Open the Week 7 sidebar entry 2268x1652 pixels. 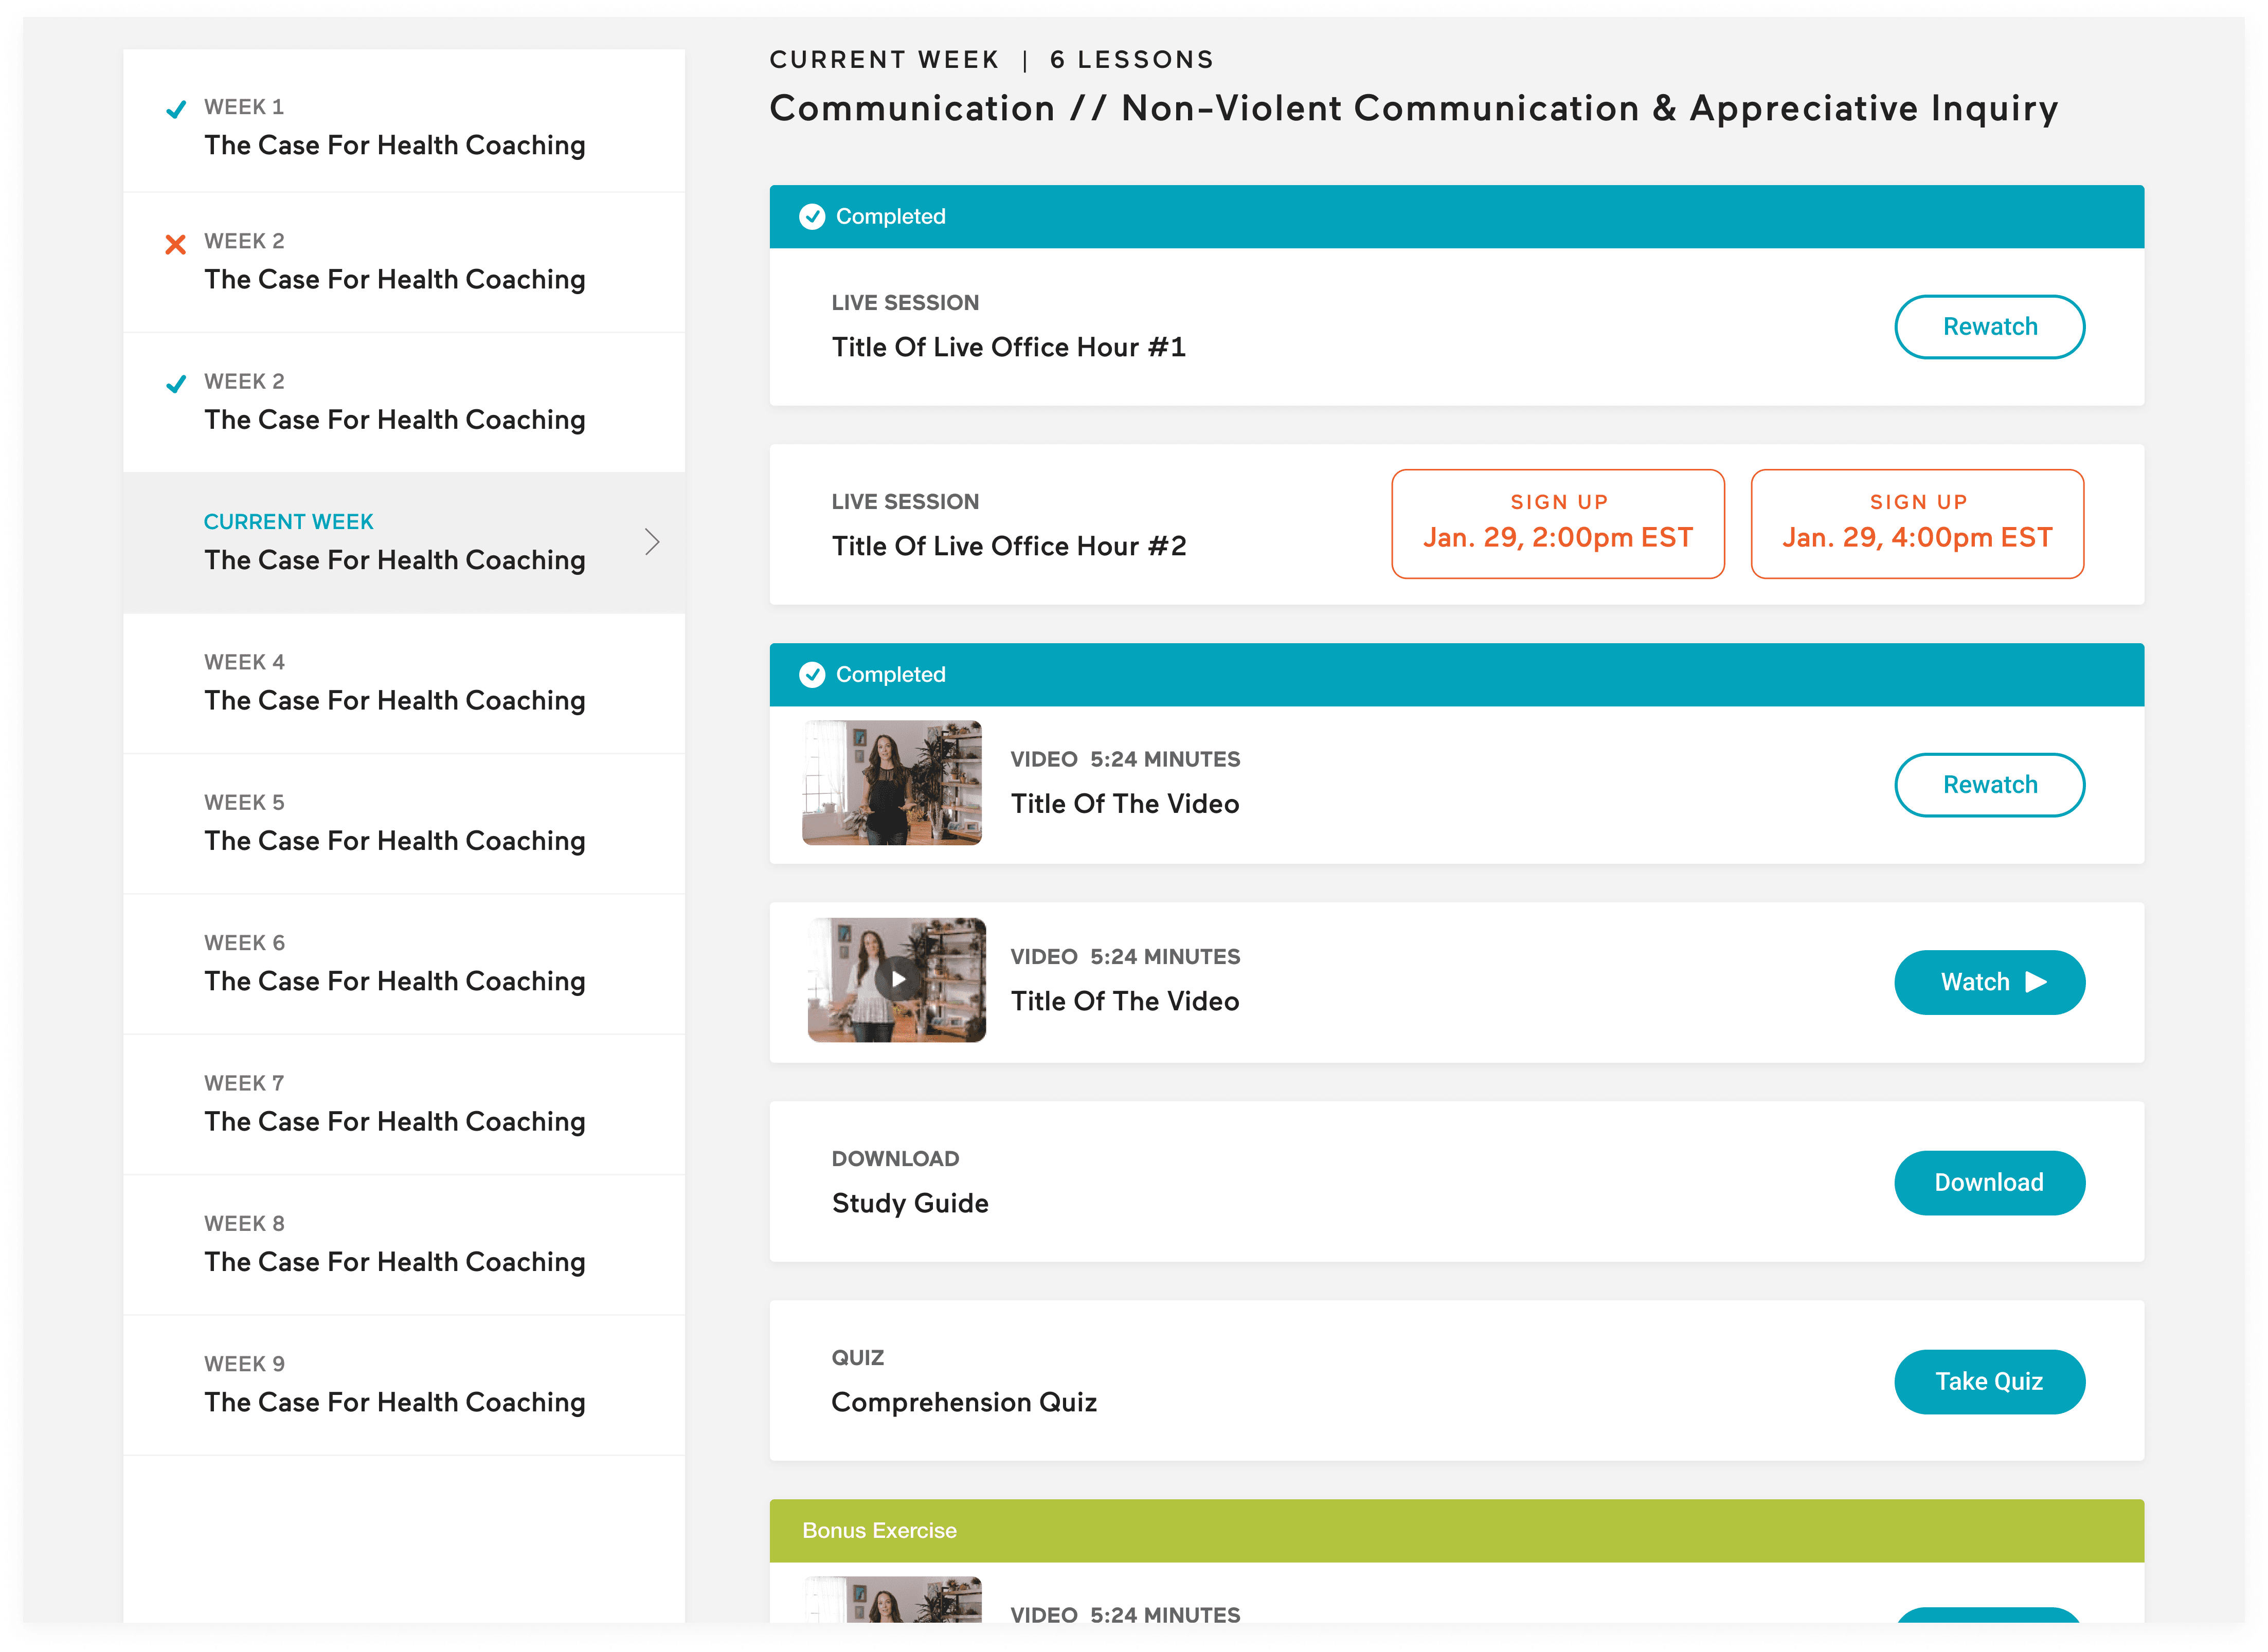395,1104
